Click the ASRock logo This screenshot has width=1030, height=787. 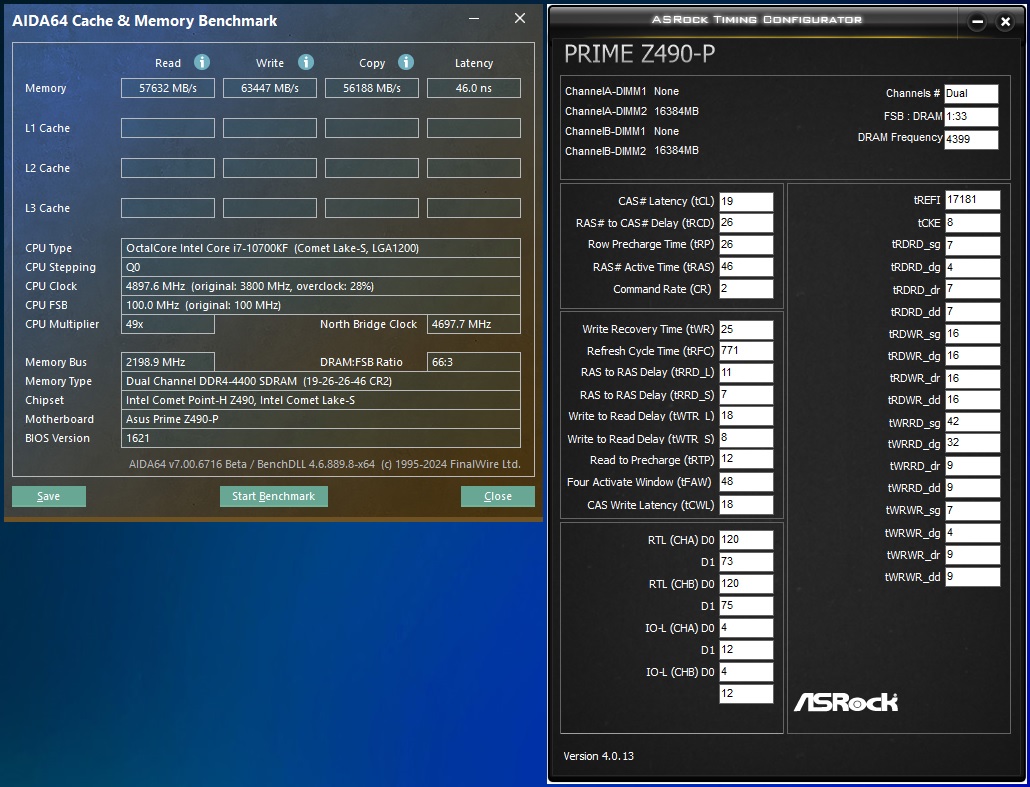(846, 702)
